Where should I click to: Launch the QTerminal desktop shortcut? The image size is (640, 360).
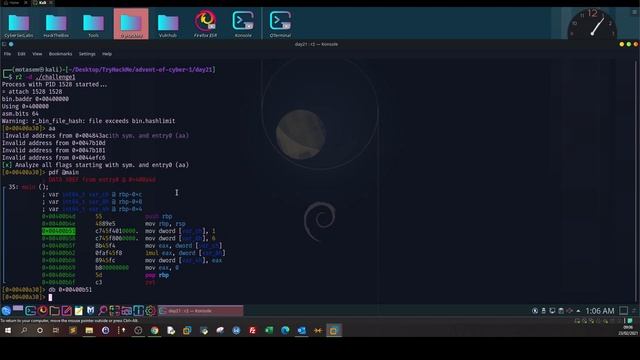pos(280,24)
